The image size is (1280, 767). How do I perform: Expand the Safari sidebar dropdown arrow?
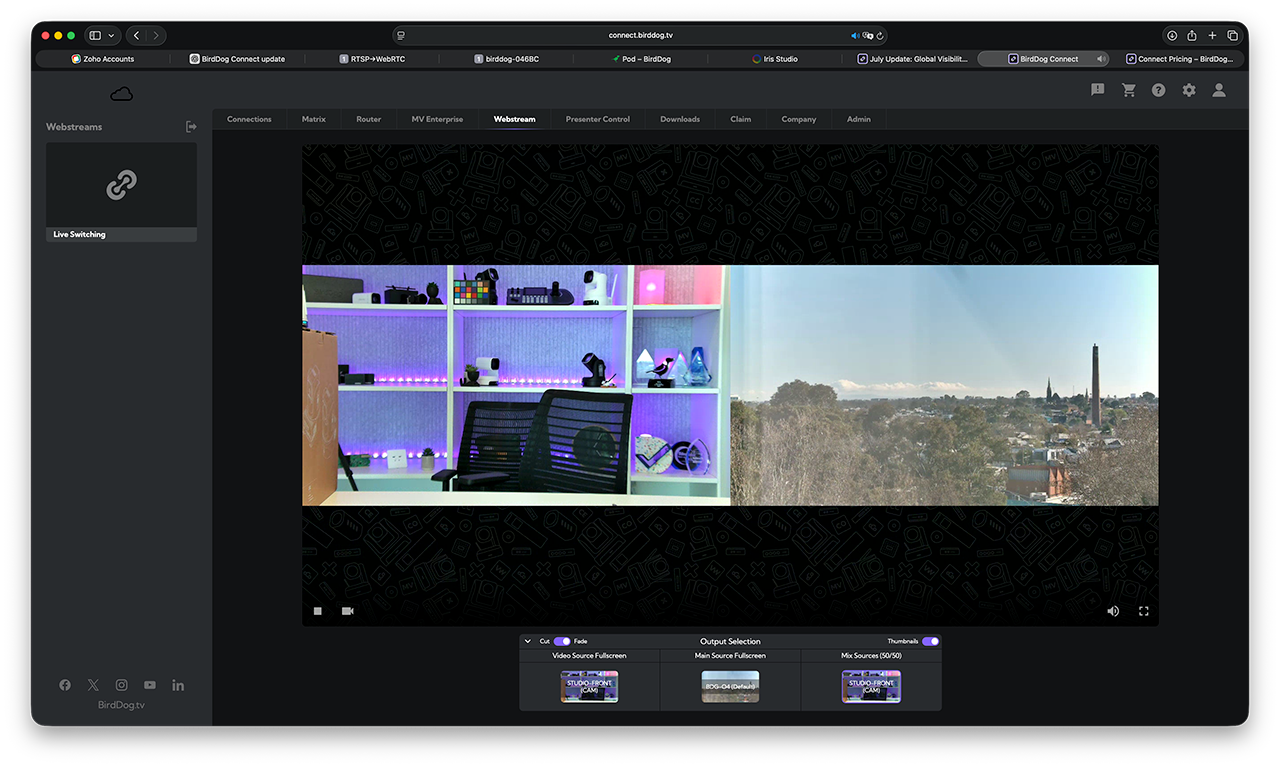[111, 36]
